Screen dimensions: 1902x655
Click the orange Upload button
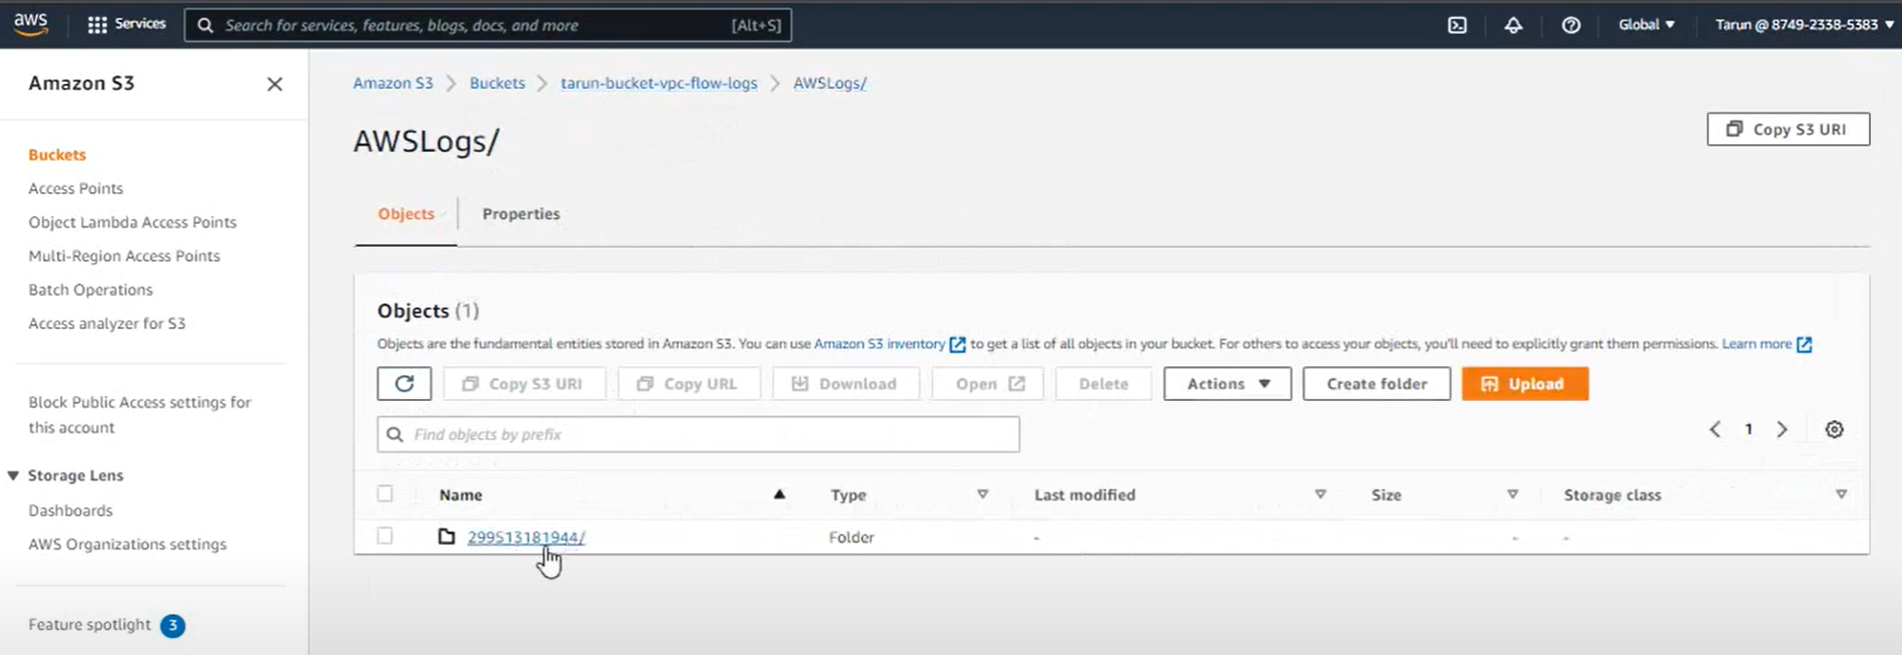[1525, 384]
